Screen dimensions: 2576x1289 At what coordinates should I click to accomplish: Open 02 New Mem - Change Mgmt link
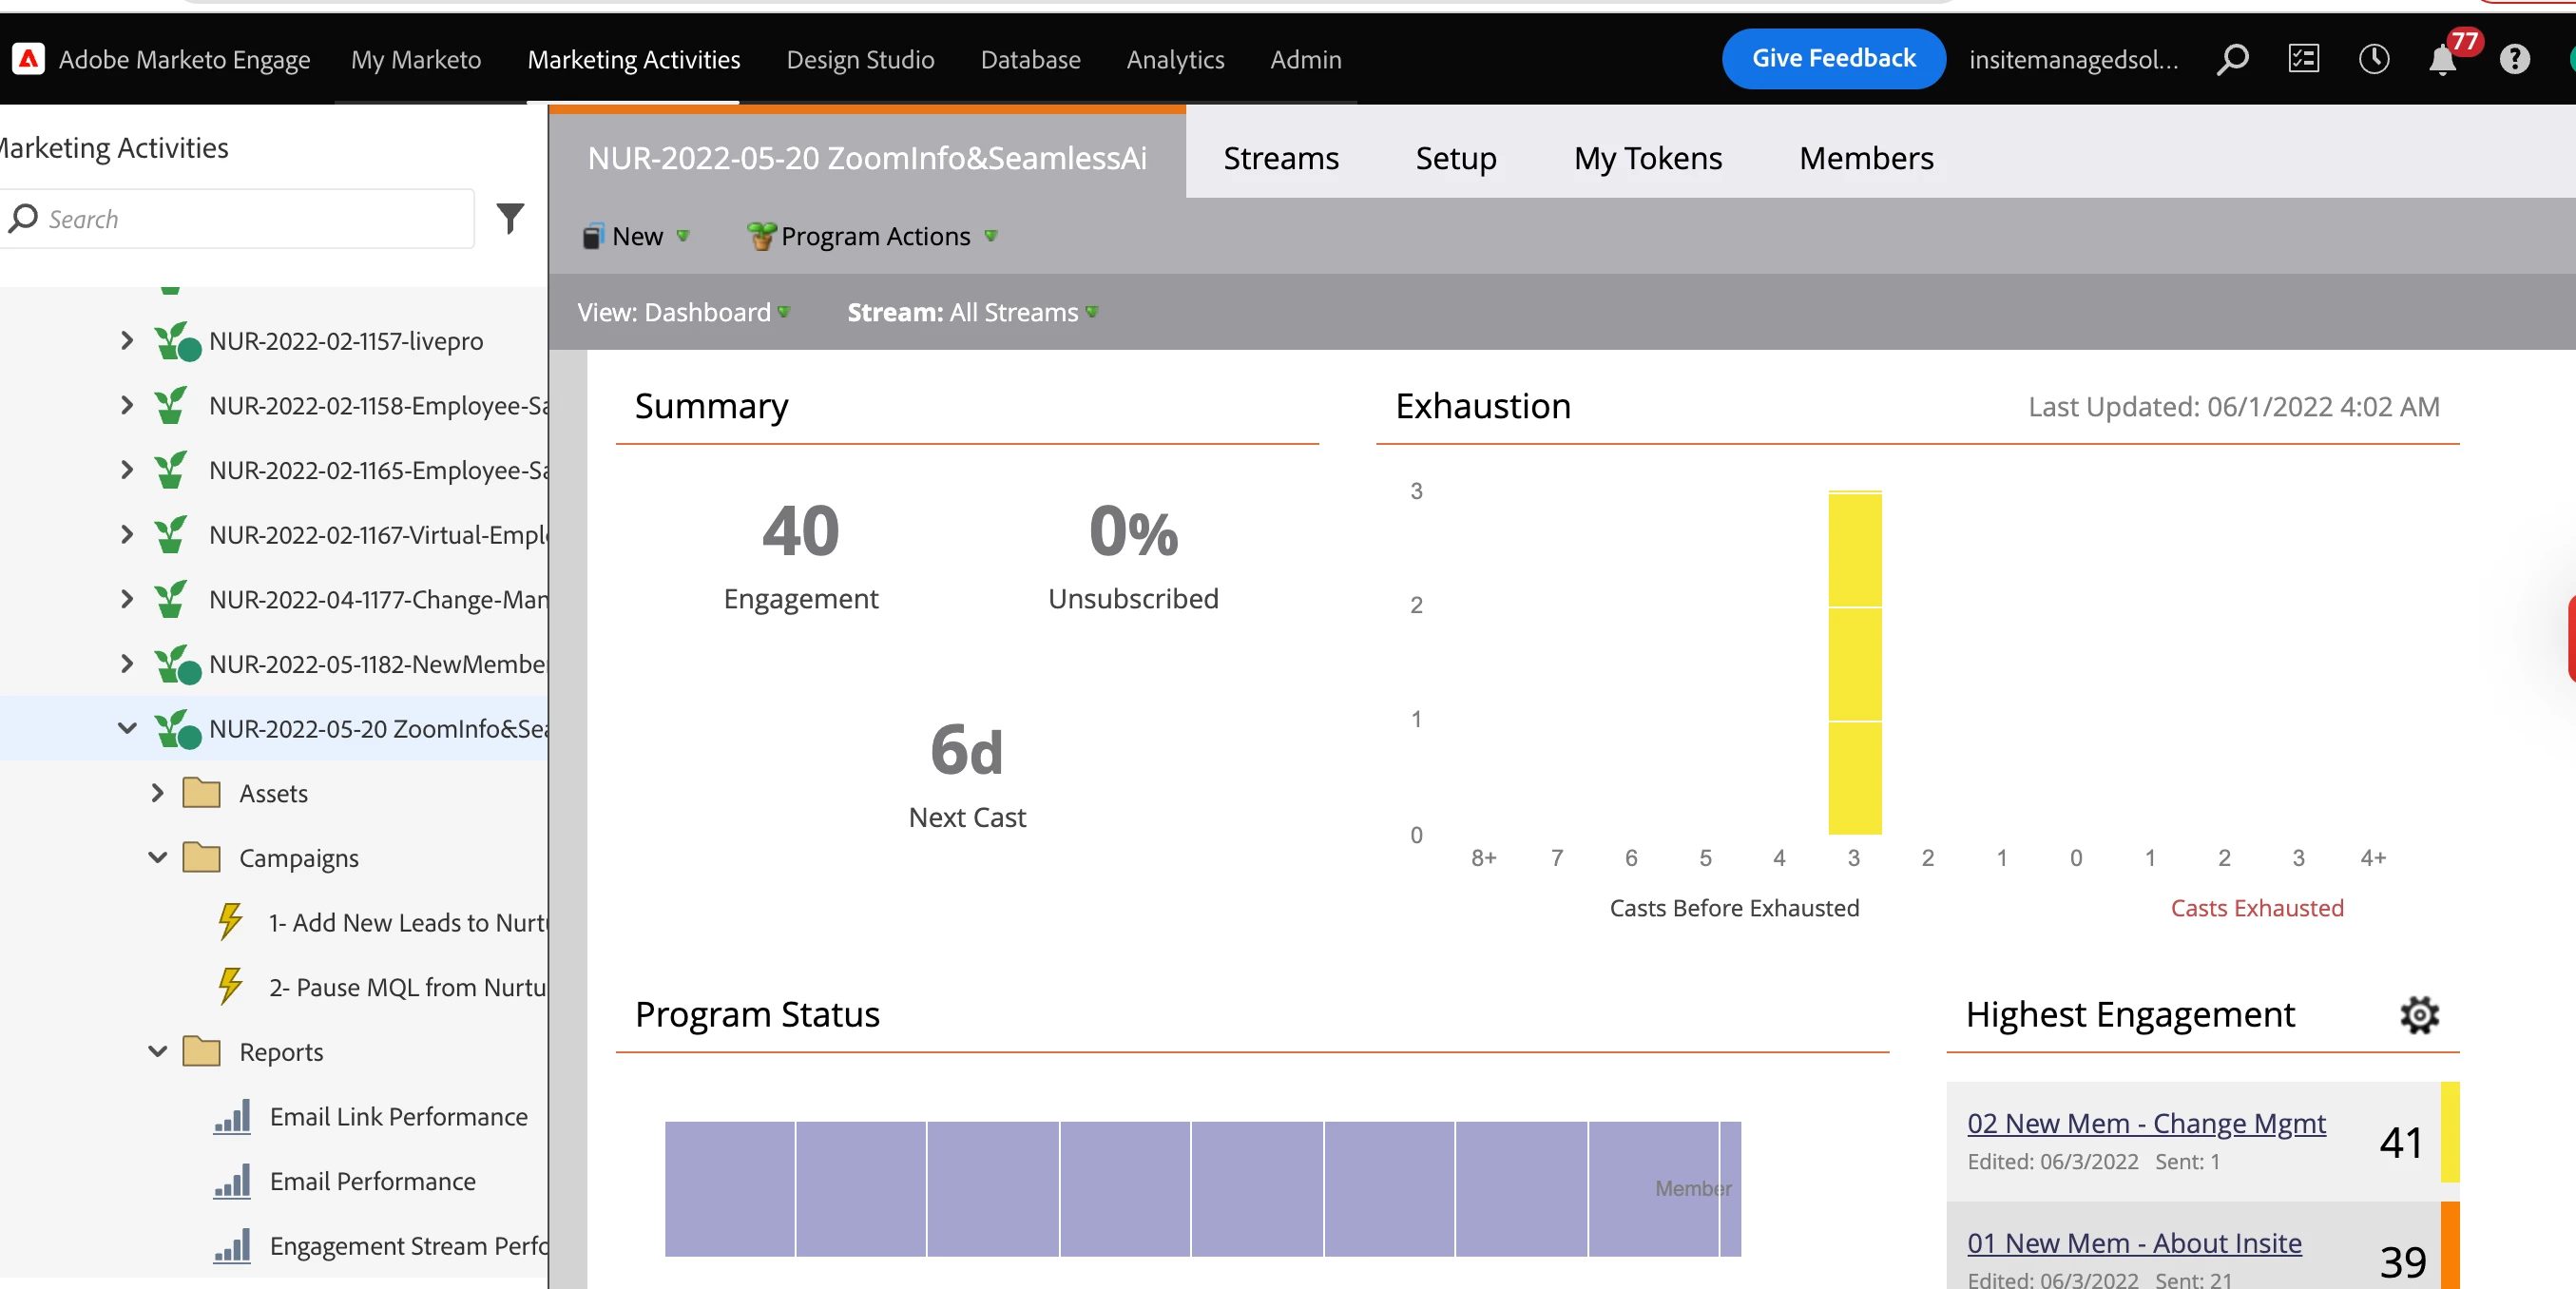click(x=2145, y=1123)
